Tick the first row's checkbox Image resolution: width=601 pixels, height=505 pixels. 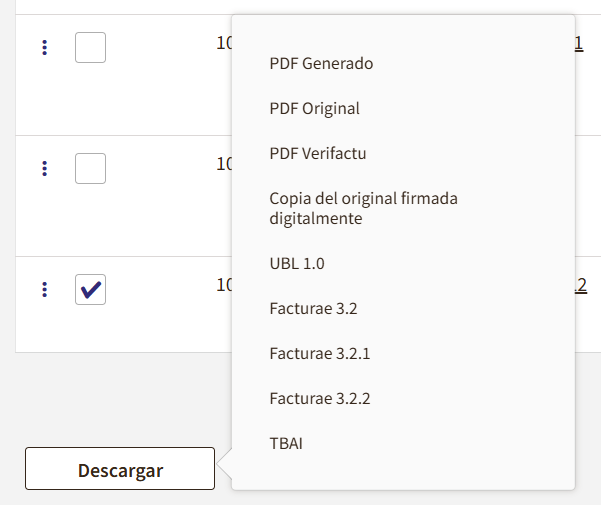coord(90,47)
